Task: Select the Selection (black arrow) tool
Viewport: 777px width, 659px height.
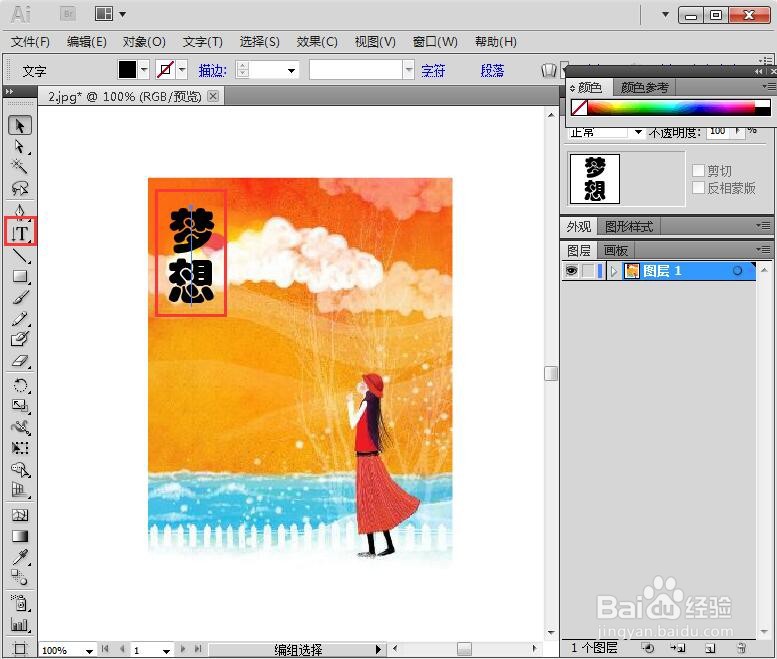Action: click(20, 125)
